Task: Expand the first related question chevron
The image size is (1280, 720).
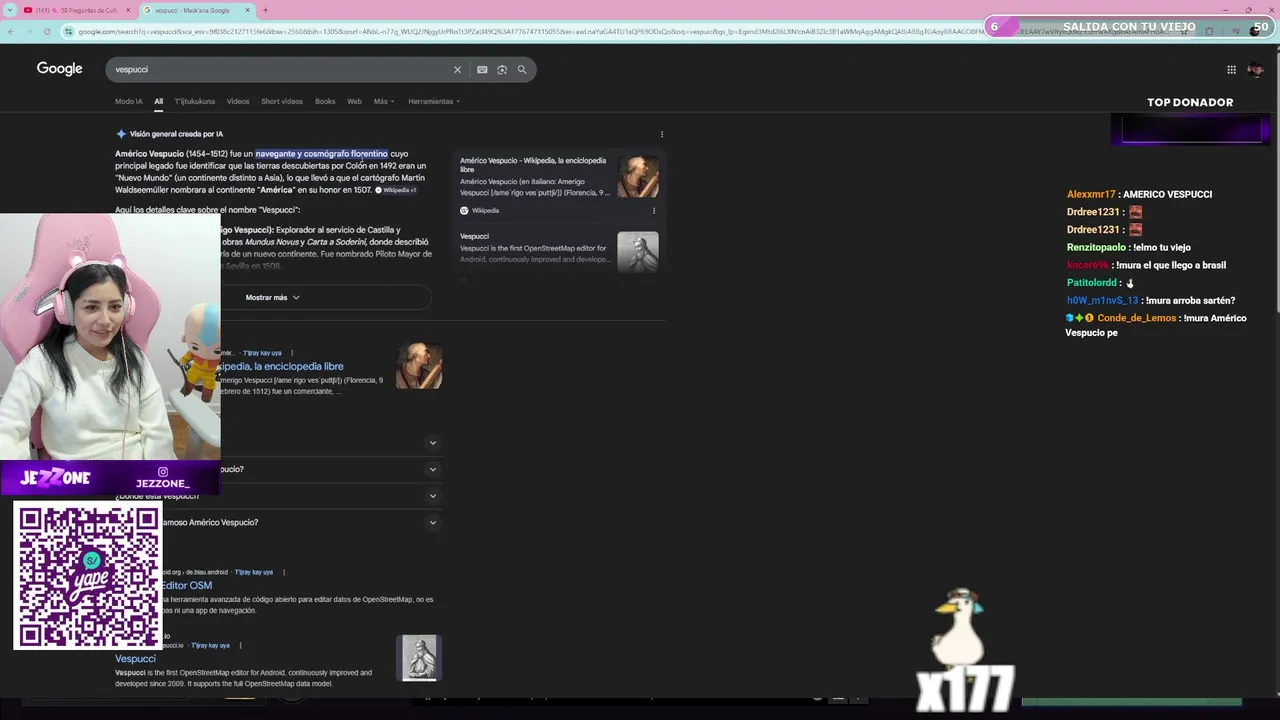Action: point(433,443)
